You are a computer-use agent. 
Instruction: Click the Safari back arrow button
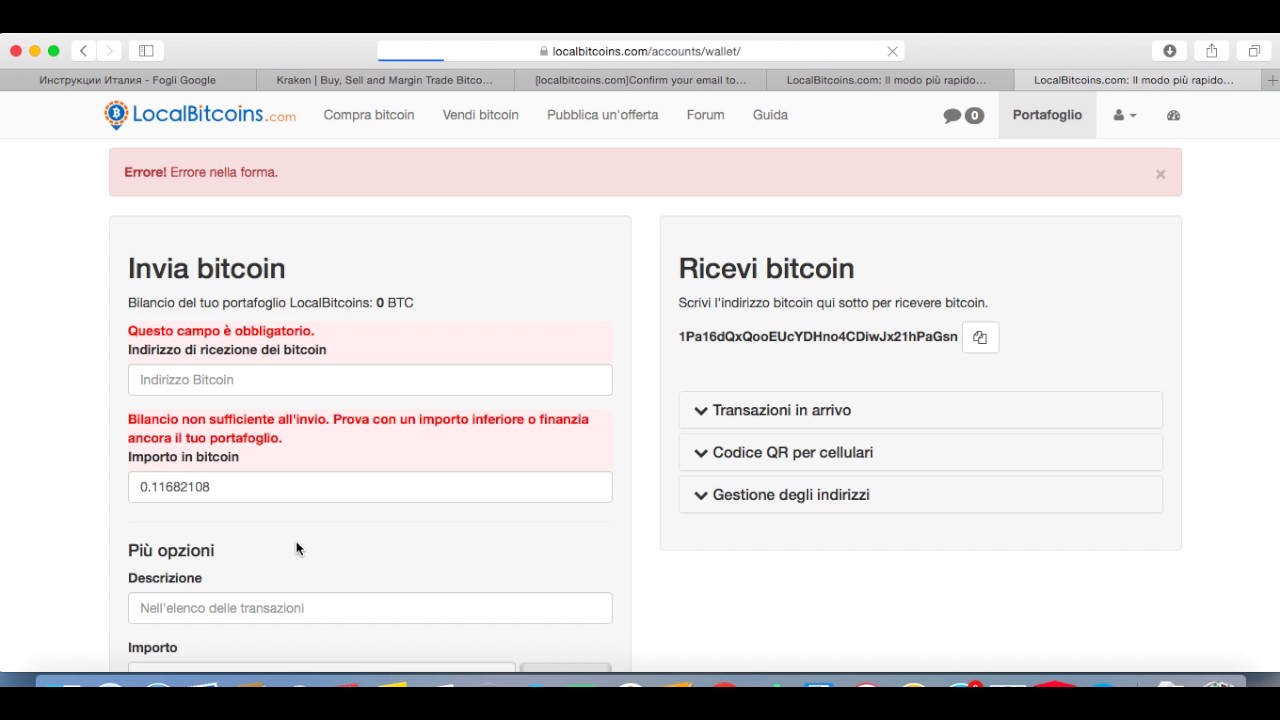[x=84, y=51]
